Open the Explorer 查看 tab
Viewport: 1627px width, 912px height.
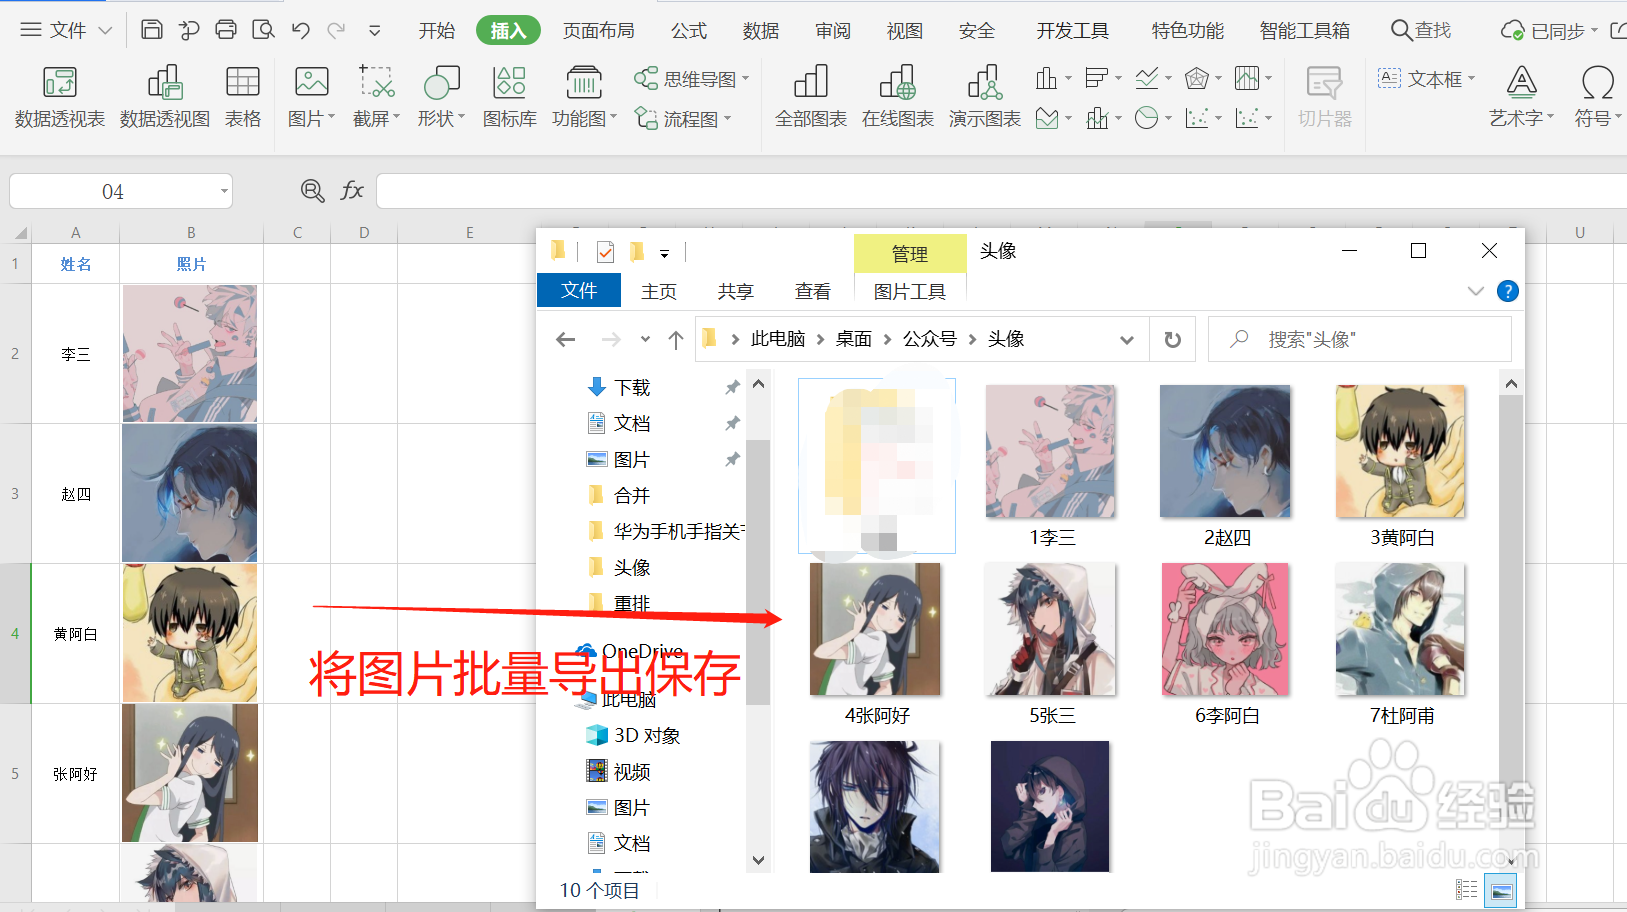pyautogui.click(x=813, y=291)
